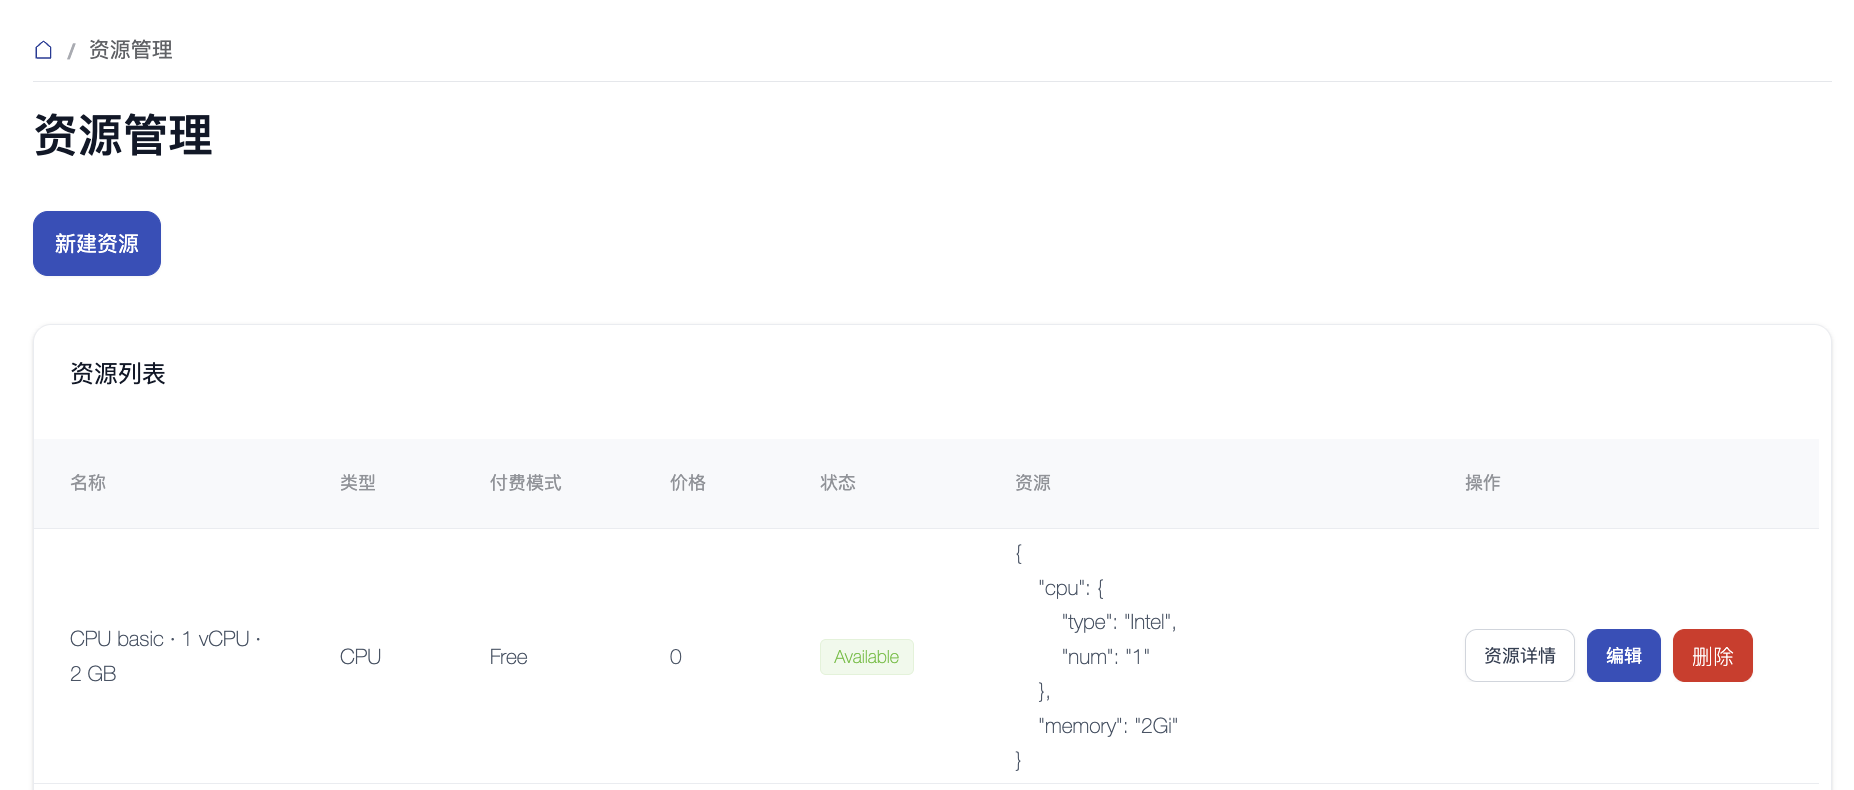This screenshot has width=1854, height=790.
Task: Click the 资源列表 card heading
Action: pyautogui.click(x=118, y=374)
